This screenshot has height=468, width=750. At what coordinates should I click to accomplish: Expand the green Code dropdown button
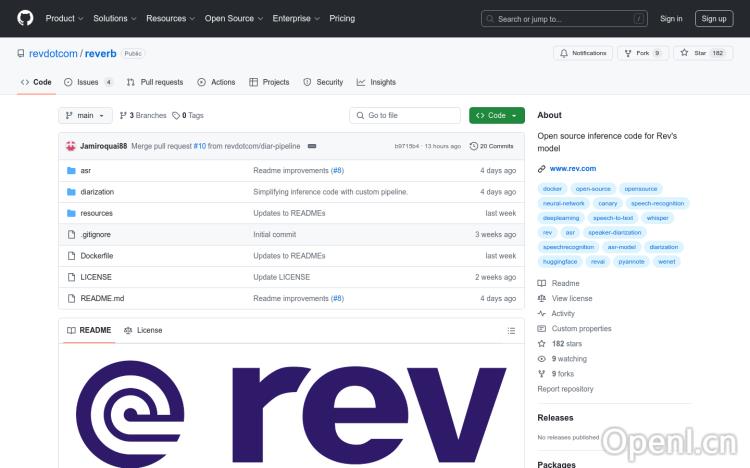click(496, 115)
